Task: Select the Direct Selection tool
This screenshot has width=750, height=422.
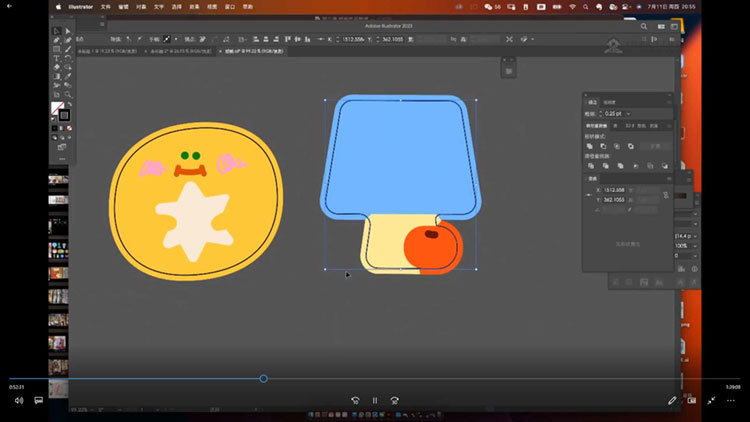Action: [66, 31]
